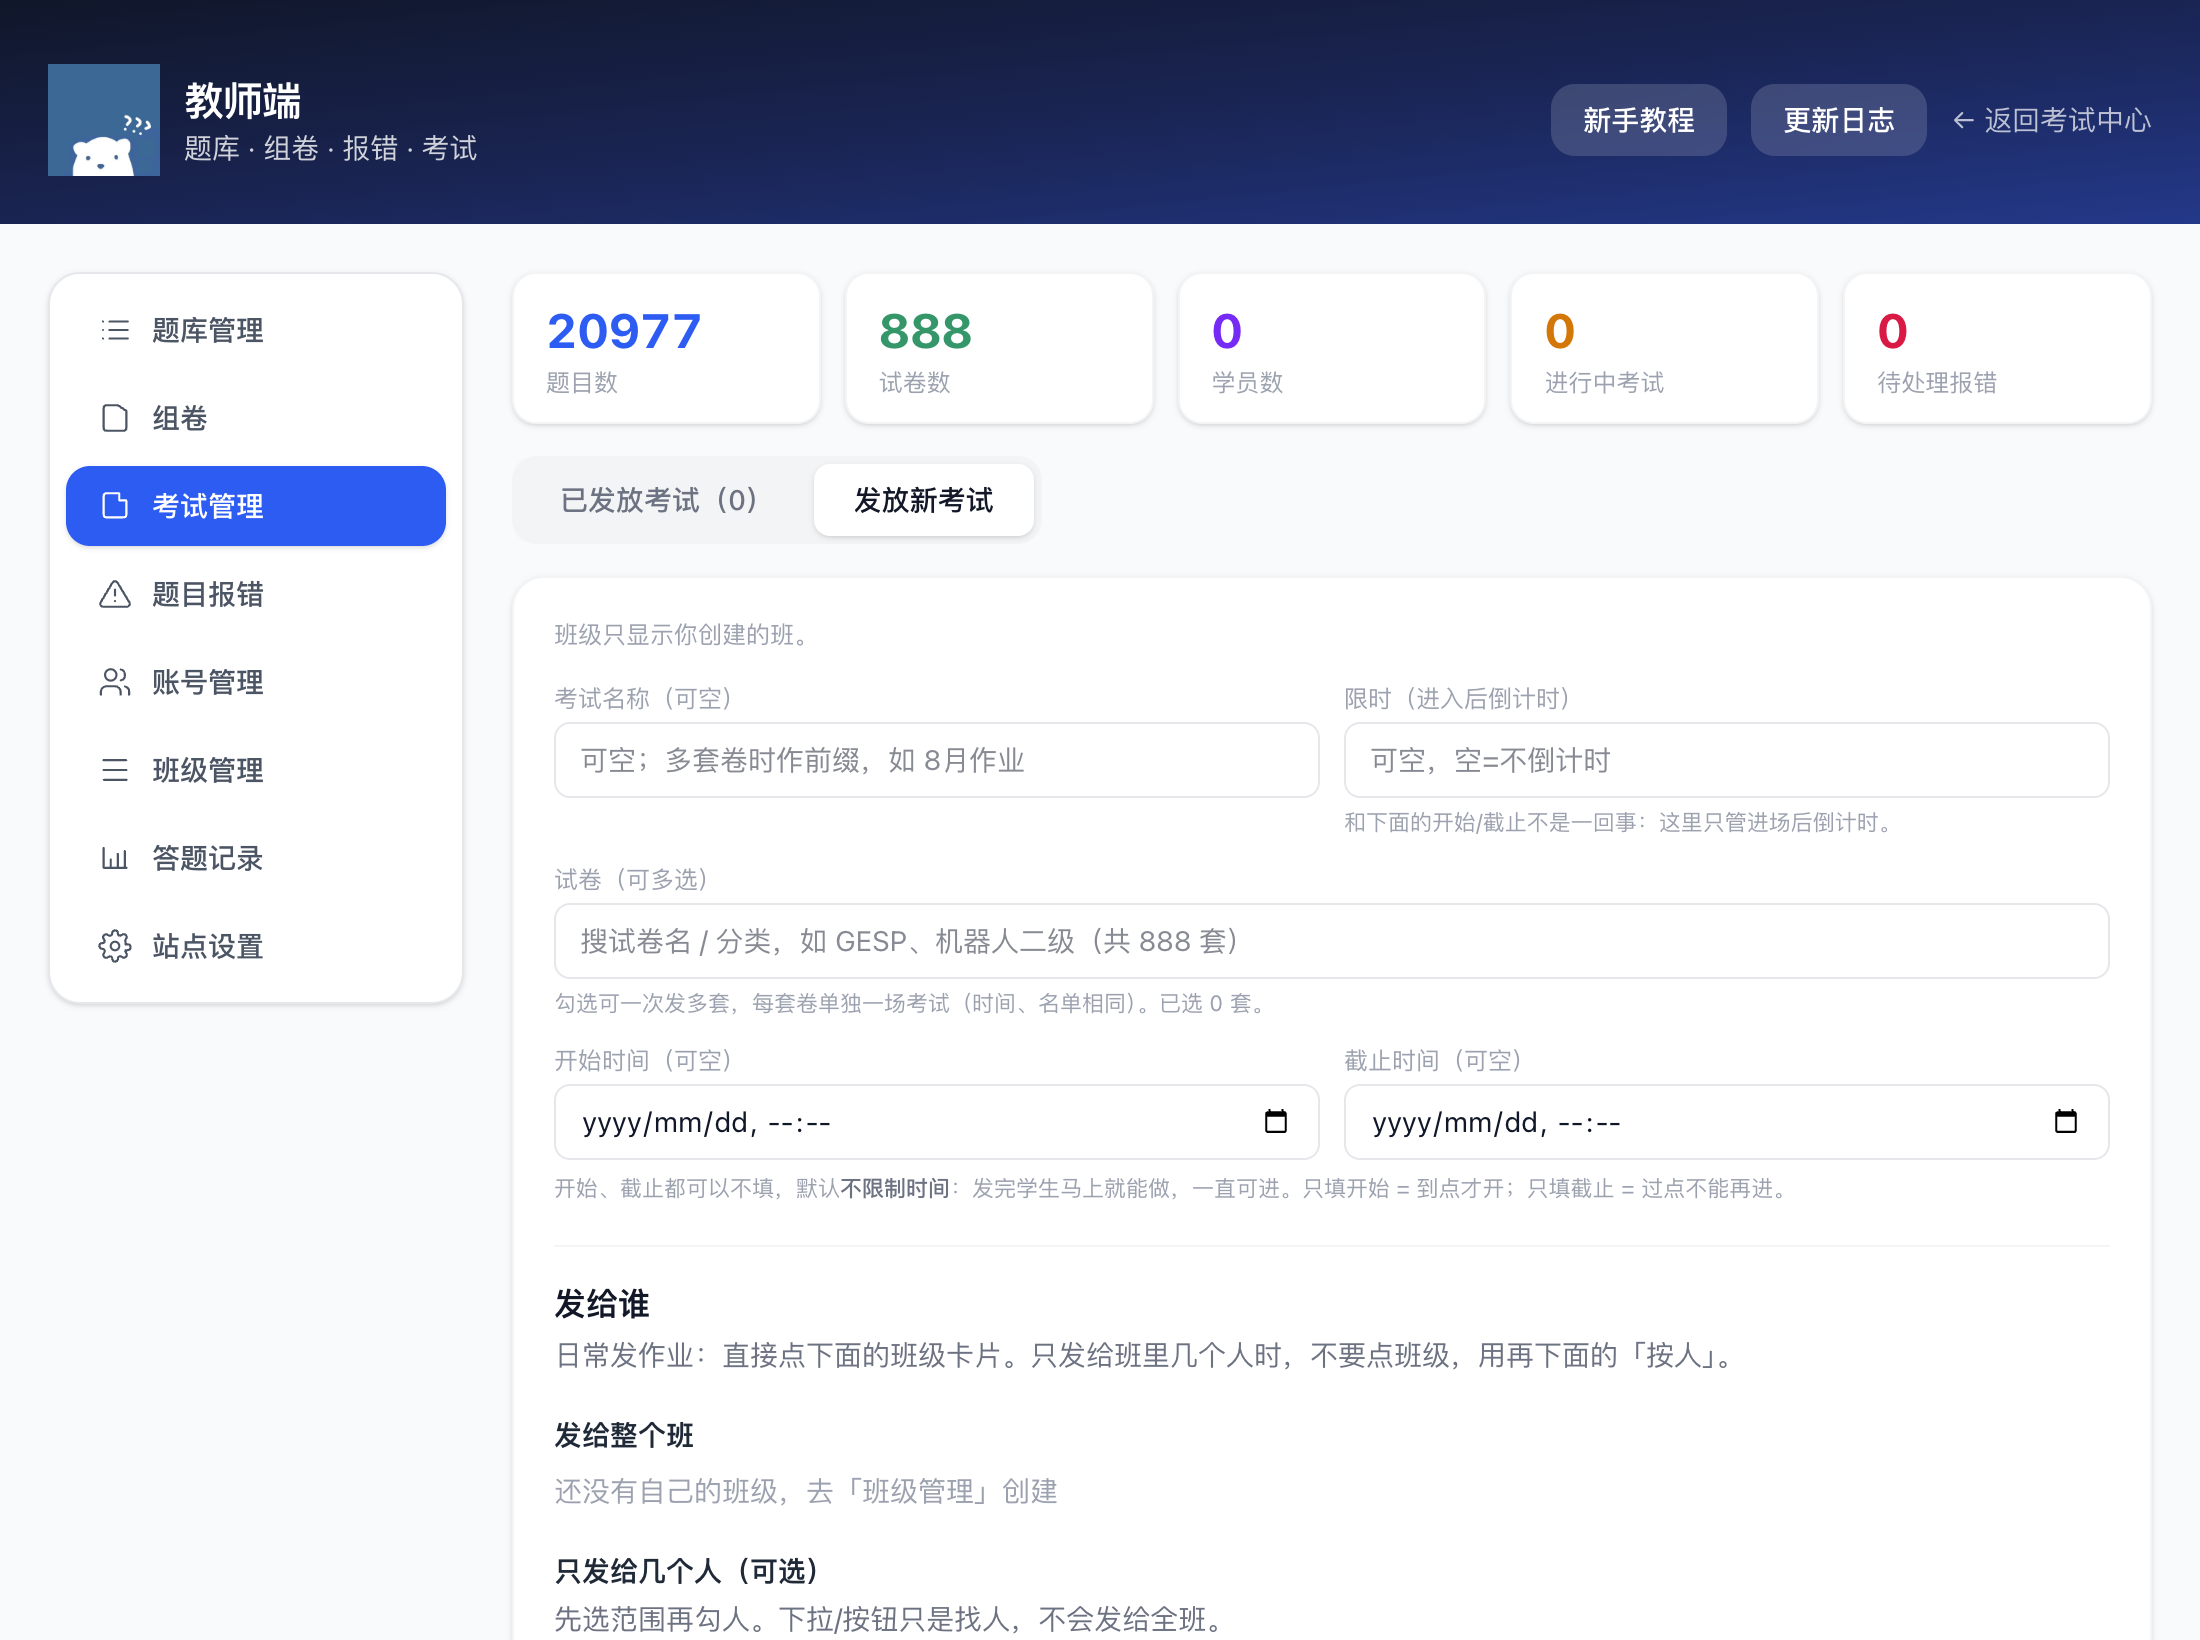Viewport: 2200px width, 1640px height.
Task: Click the 题库管理 list icon
Action: point(115,330)
